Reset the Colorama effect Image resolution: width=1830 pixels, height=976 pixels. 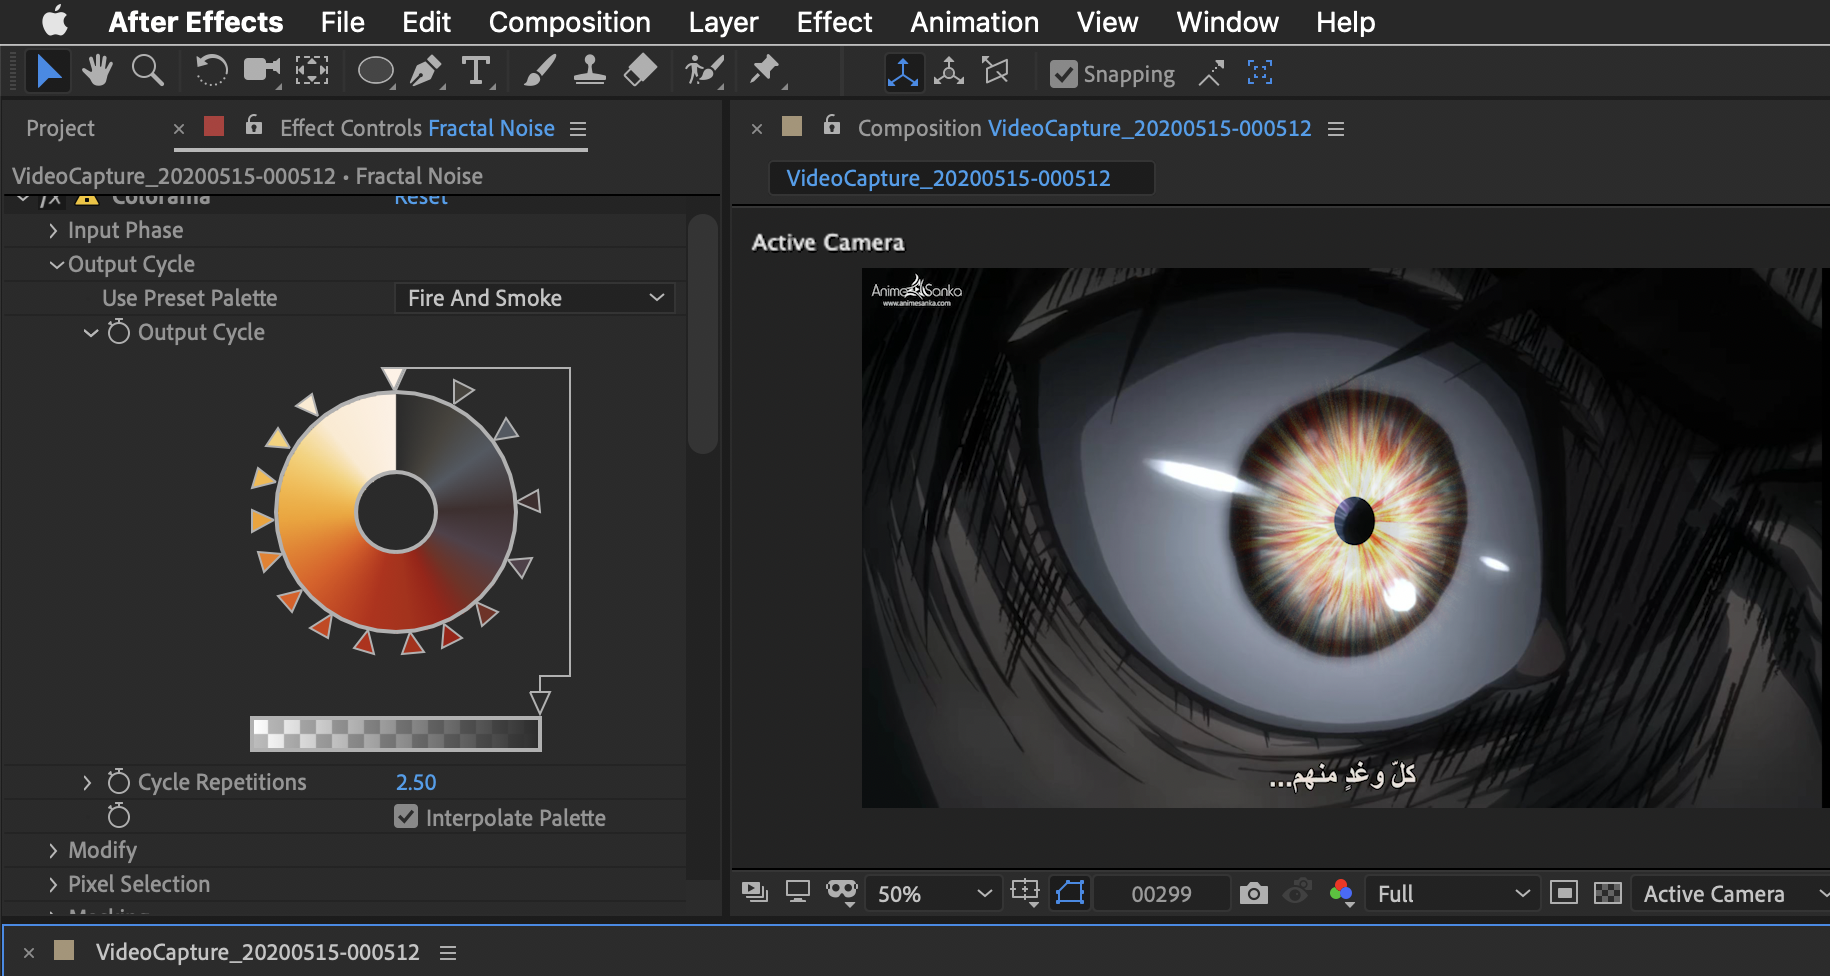(x=420, y=196)
